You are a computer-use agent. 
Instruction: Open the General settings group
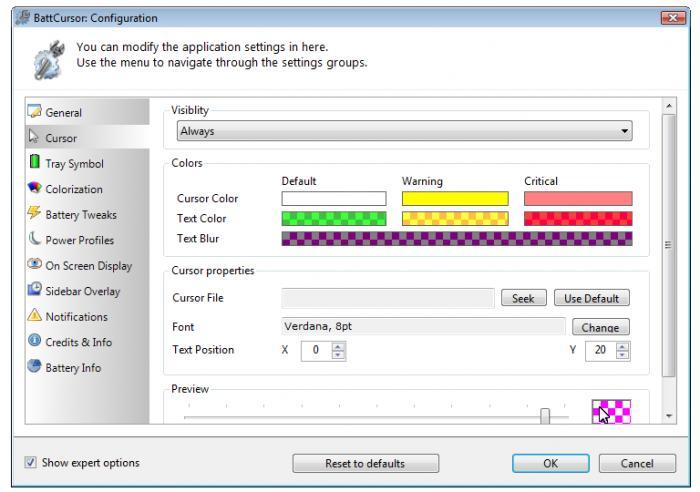click(x=88, y=112)
